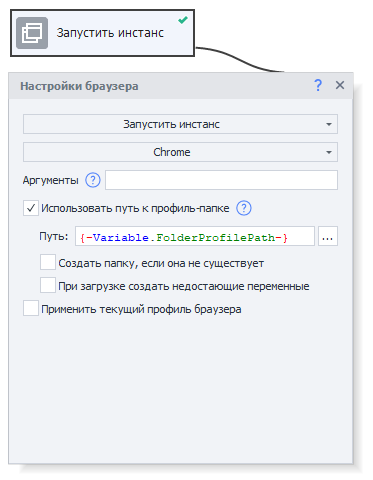
Task: Uncheck 'Использовать путь к профиль-папке'
Action: point(31,208)
